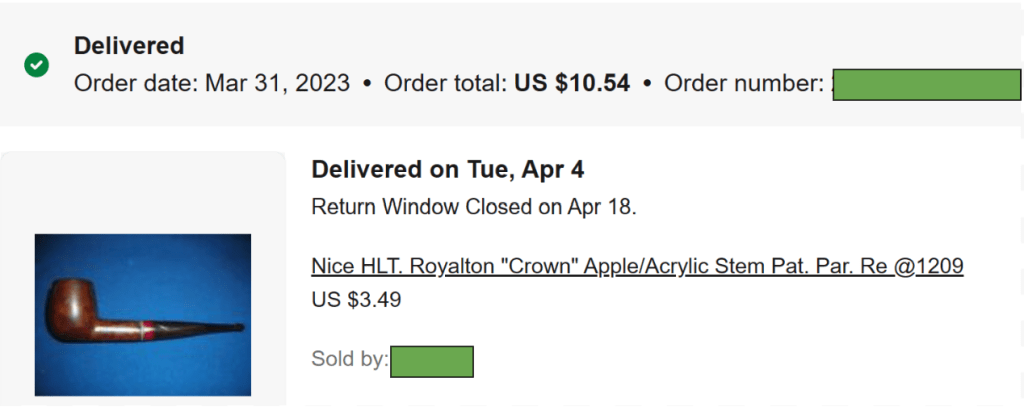This screenshot has height=407, width=1024.
Task: Open the Royalton Crown Apple pipe listing link
Action: click(637, 266)
